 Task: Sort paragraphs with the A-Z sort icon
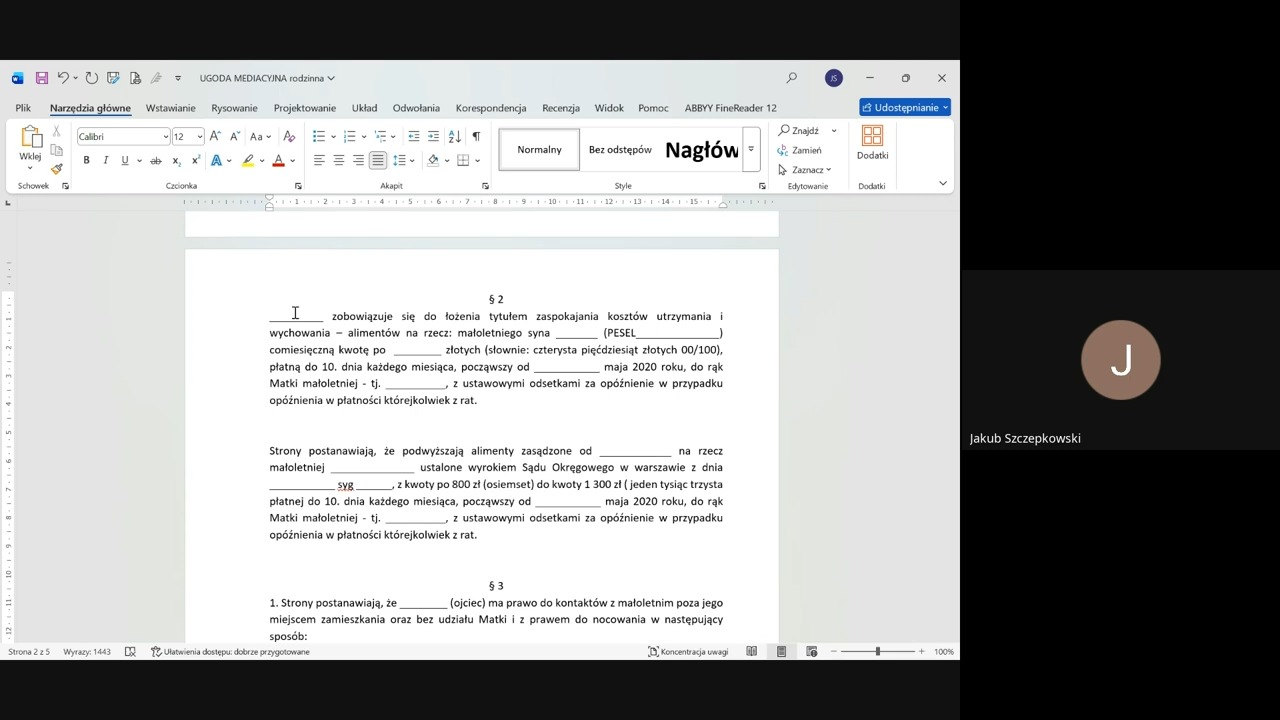454,136
